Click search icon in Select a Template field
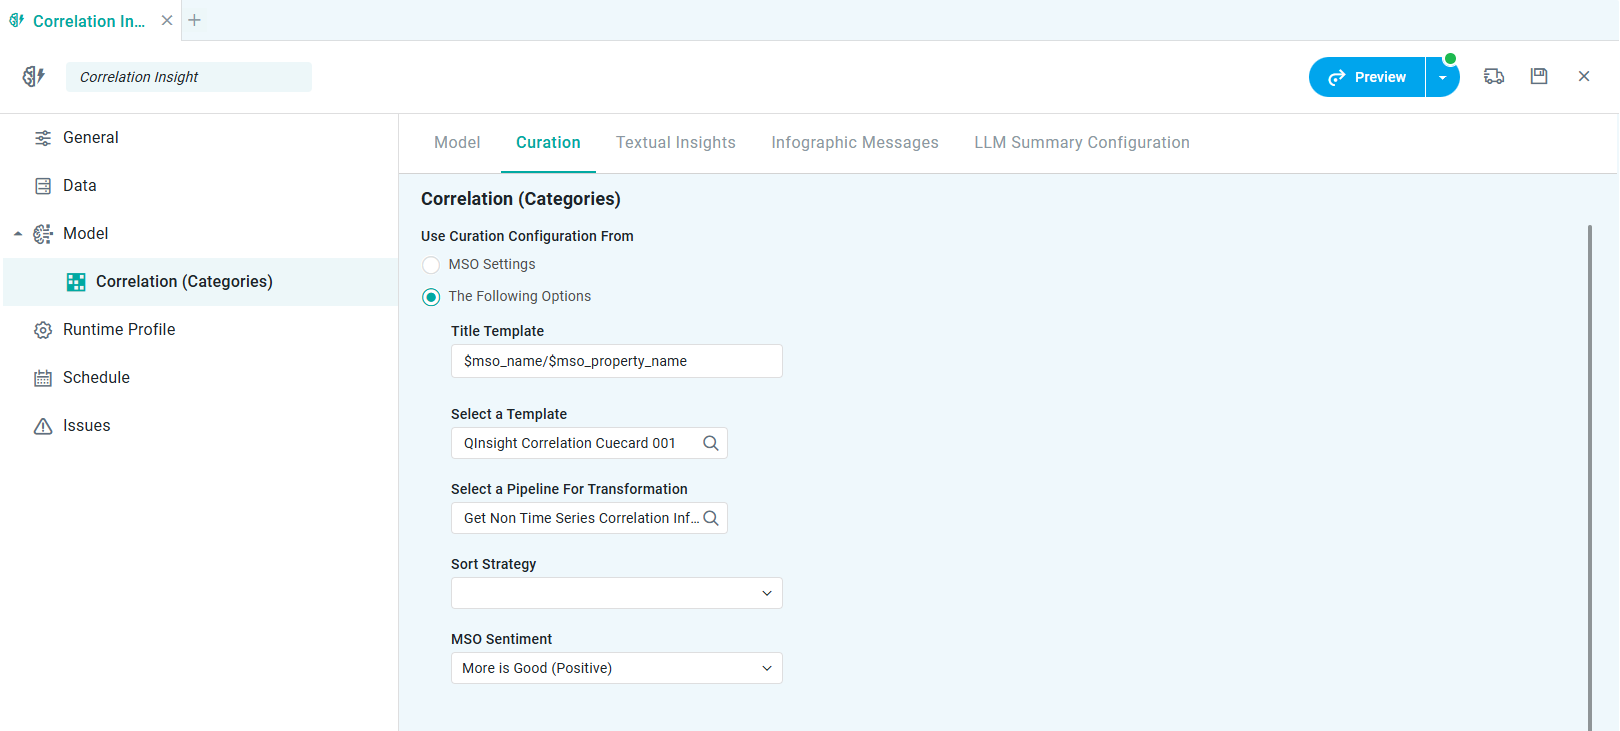 pyautogui.click(x=711, y=443)
